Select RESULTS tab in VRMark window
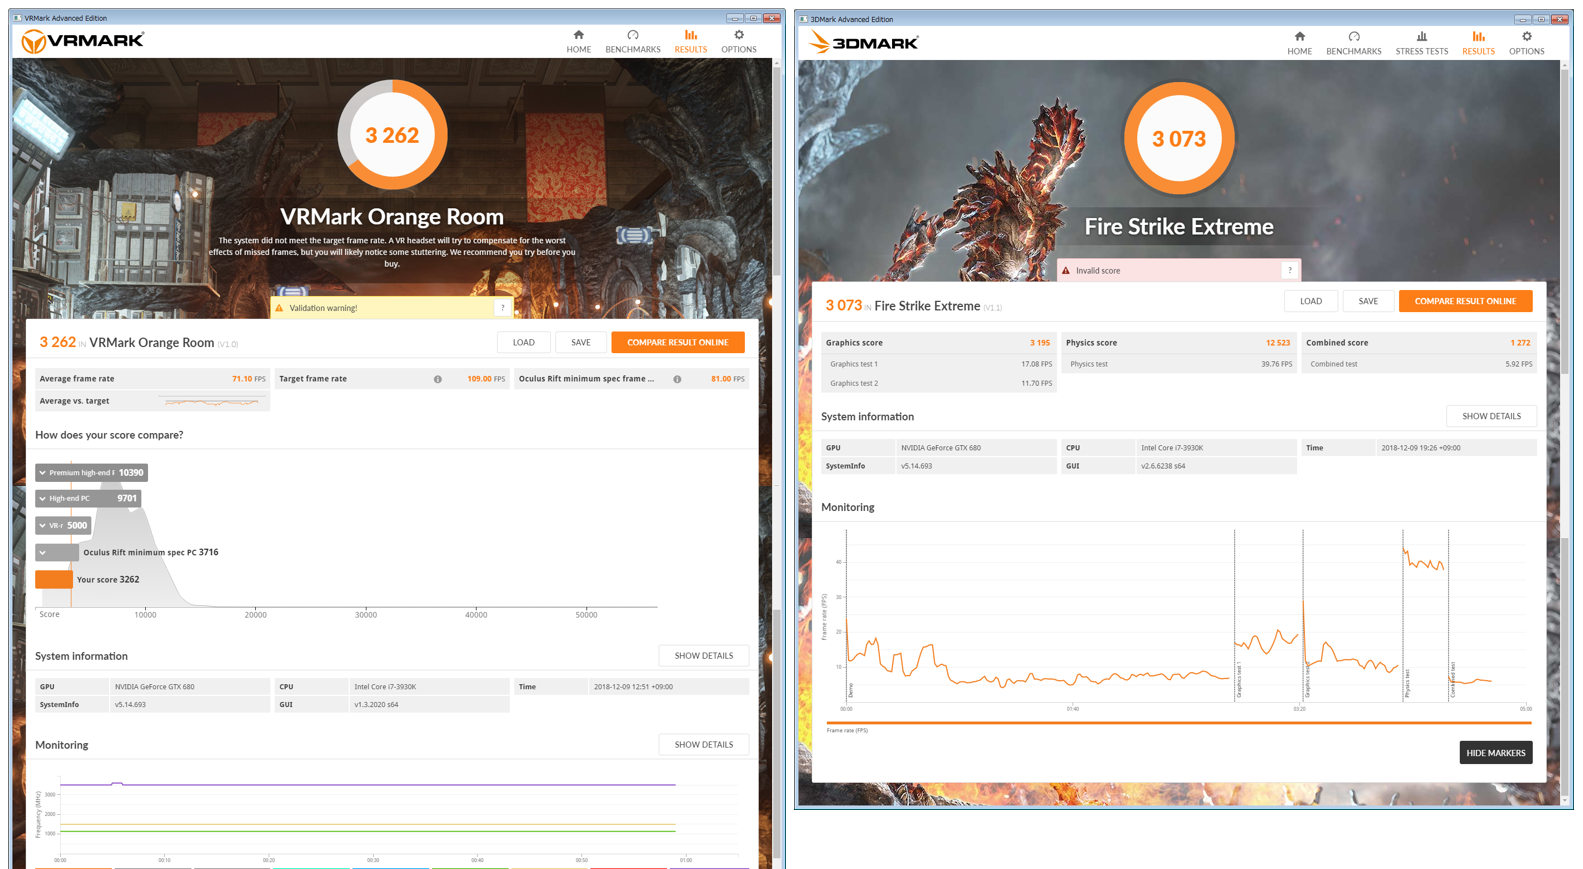The image size is (1583, 869). pos(690,41)
